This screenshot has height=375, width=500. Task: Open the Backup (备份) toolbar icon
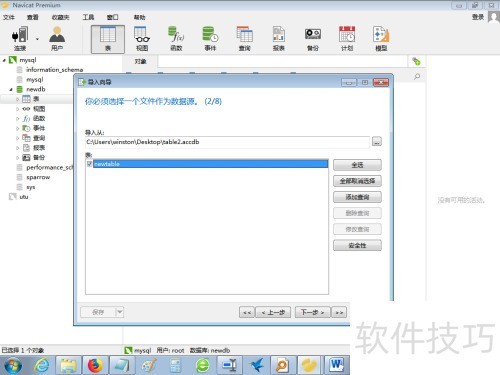point(313,38)
